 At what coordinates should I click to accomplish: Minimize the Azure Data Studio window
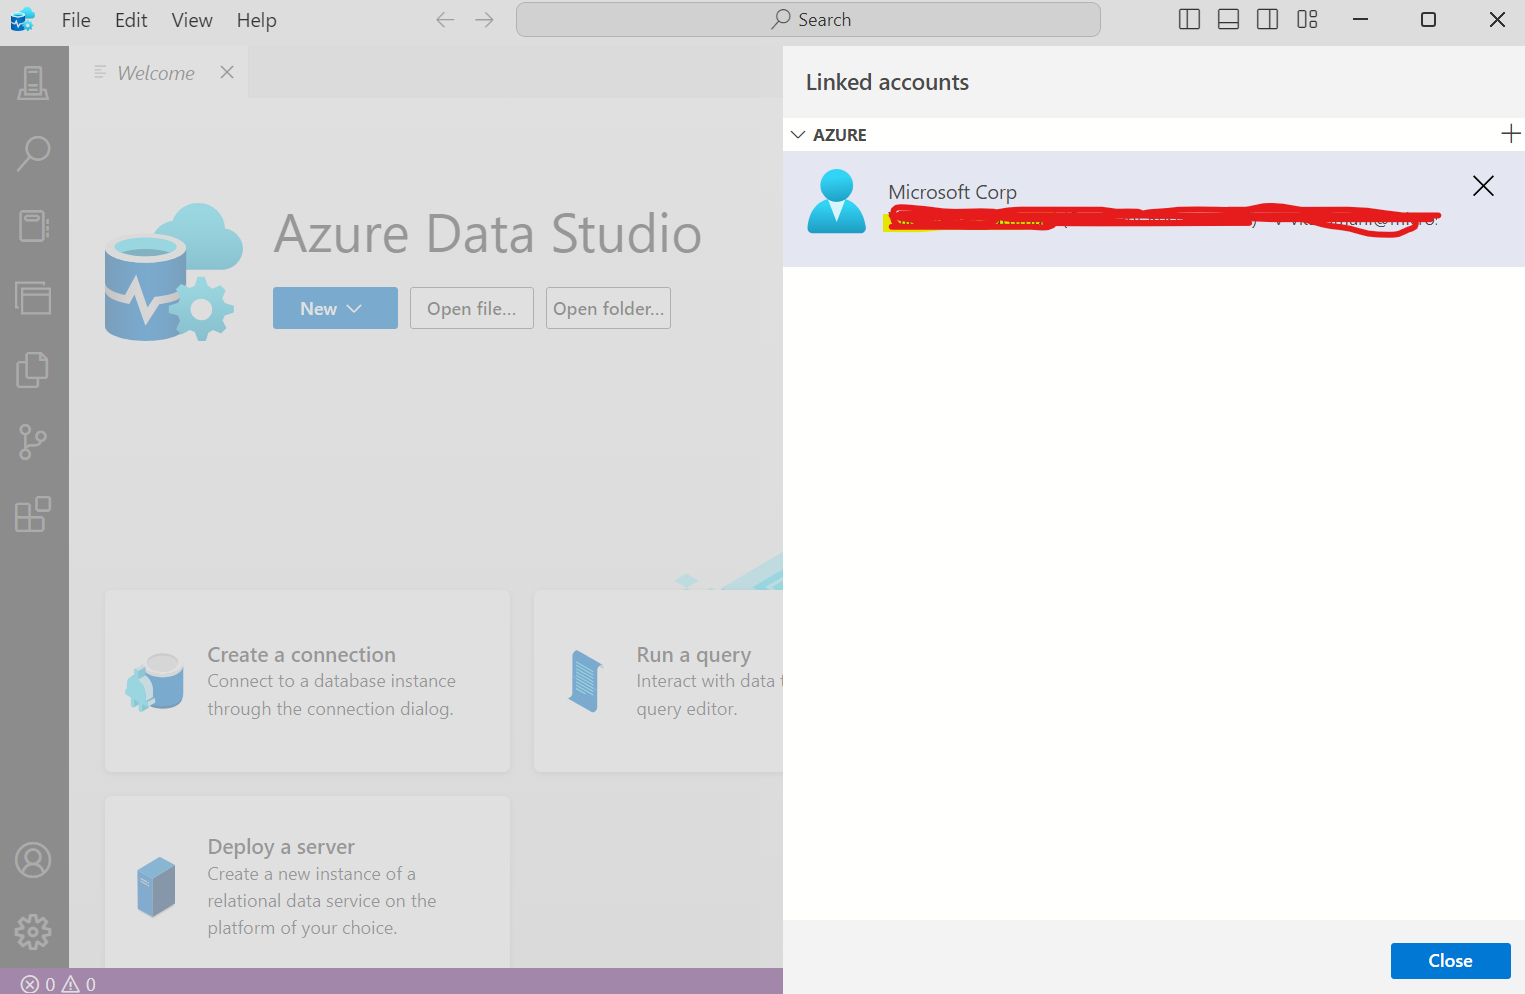(1360, 20)
